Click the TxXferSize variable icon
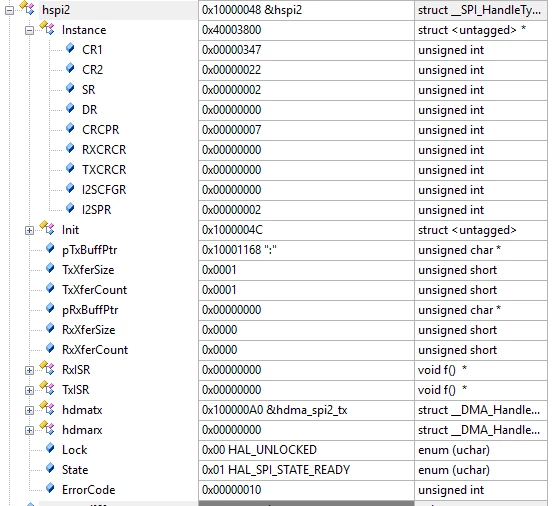Viewport: 554px width, 506px height. tap(50, 268)
